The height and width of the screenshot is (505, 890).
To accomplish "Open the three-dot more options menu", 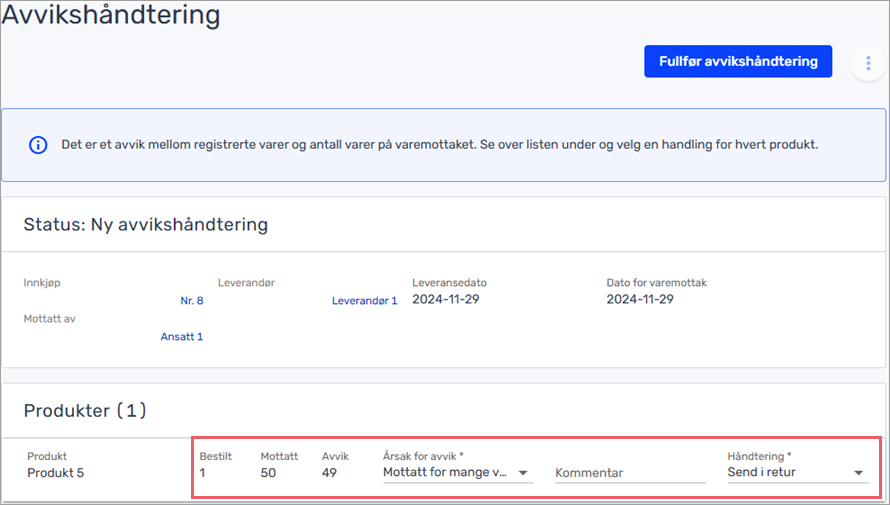I will [x=867, y=62].
